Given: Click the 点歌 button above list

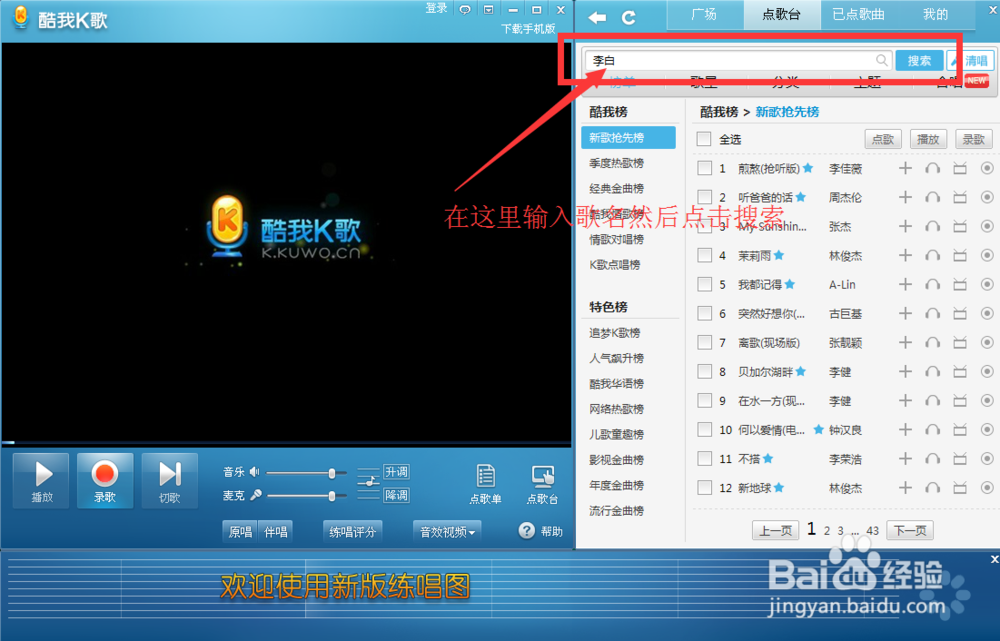Looking at the screenshot, I should click(x=883, y=139).
